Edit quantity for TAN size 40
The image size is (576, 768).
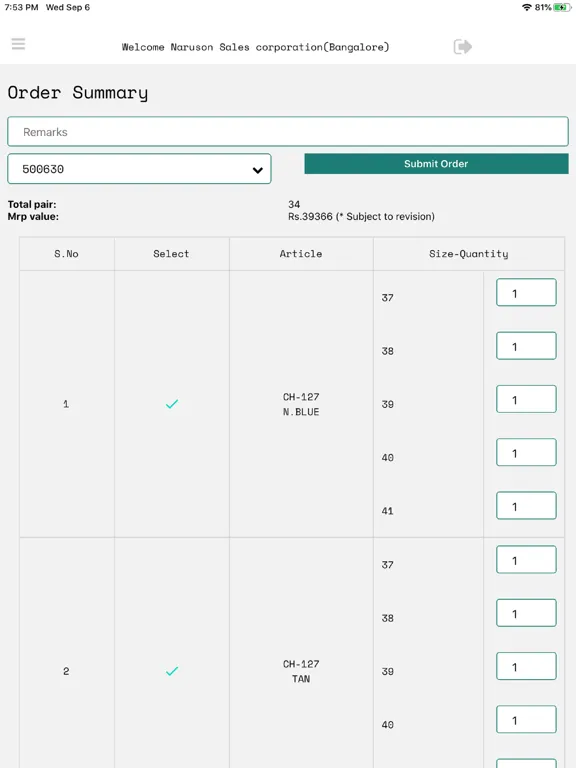click(526, 720)
